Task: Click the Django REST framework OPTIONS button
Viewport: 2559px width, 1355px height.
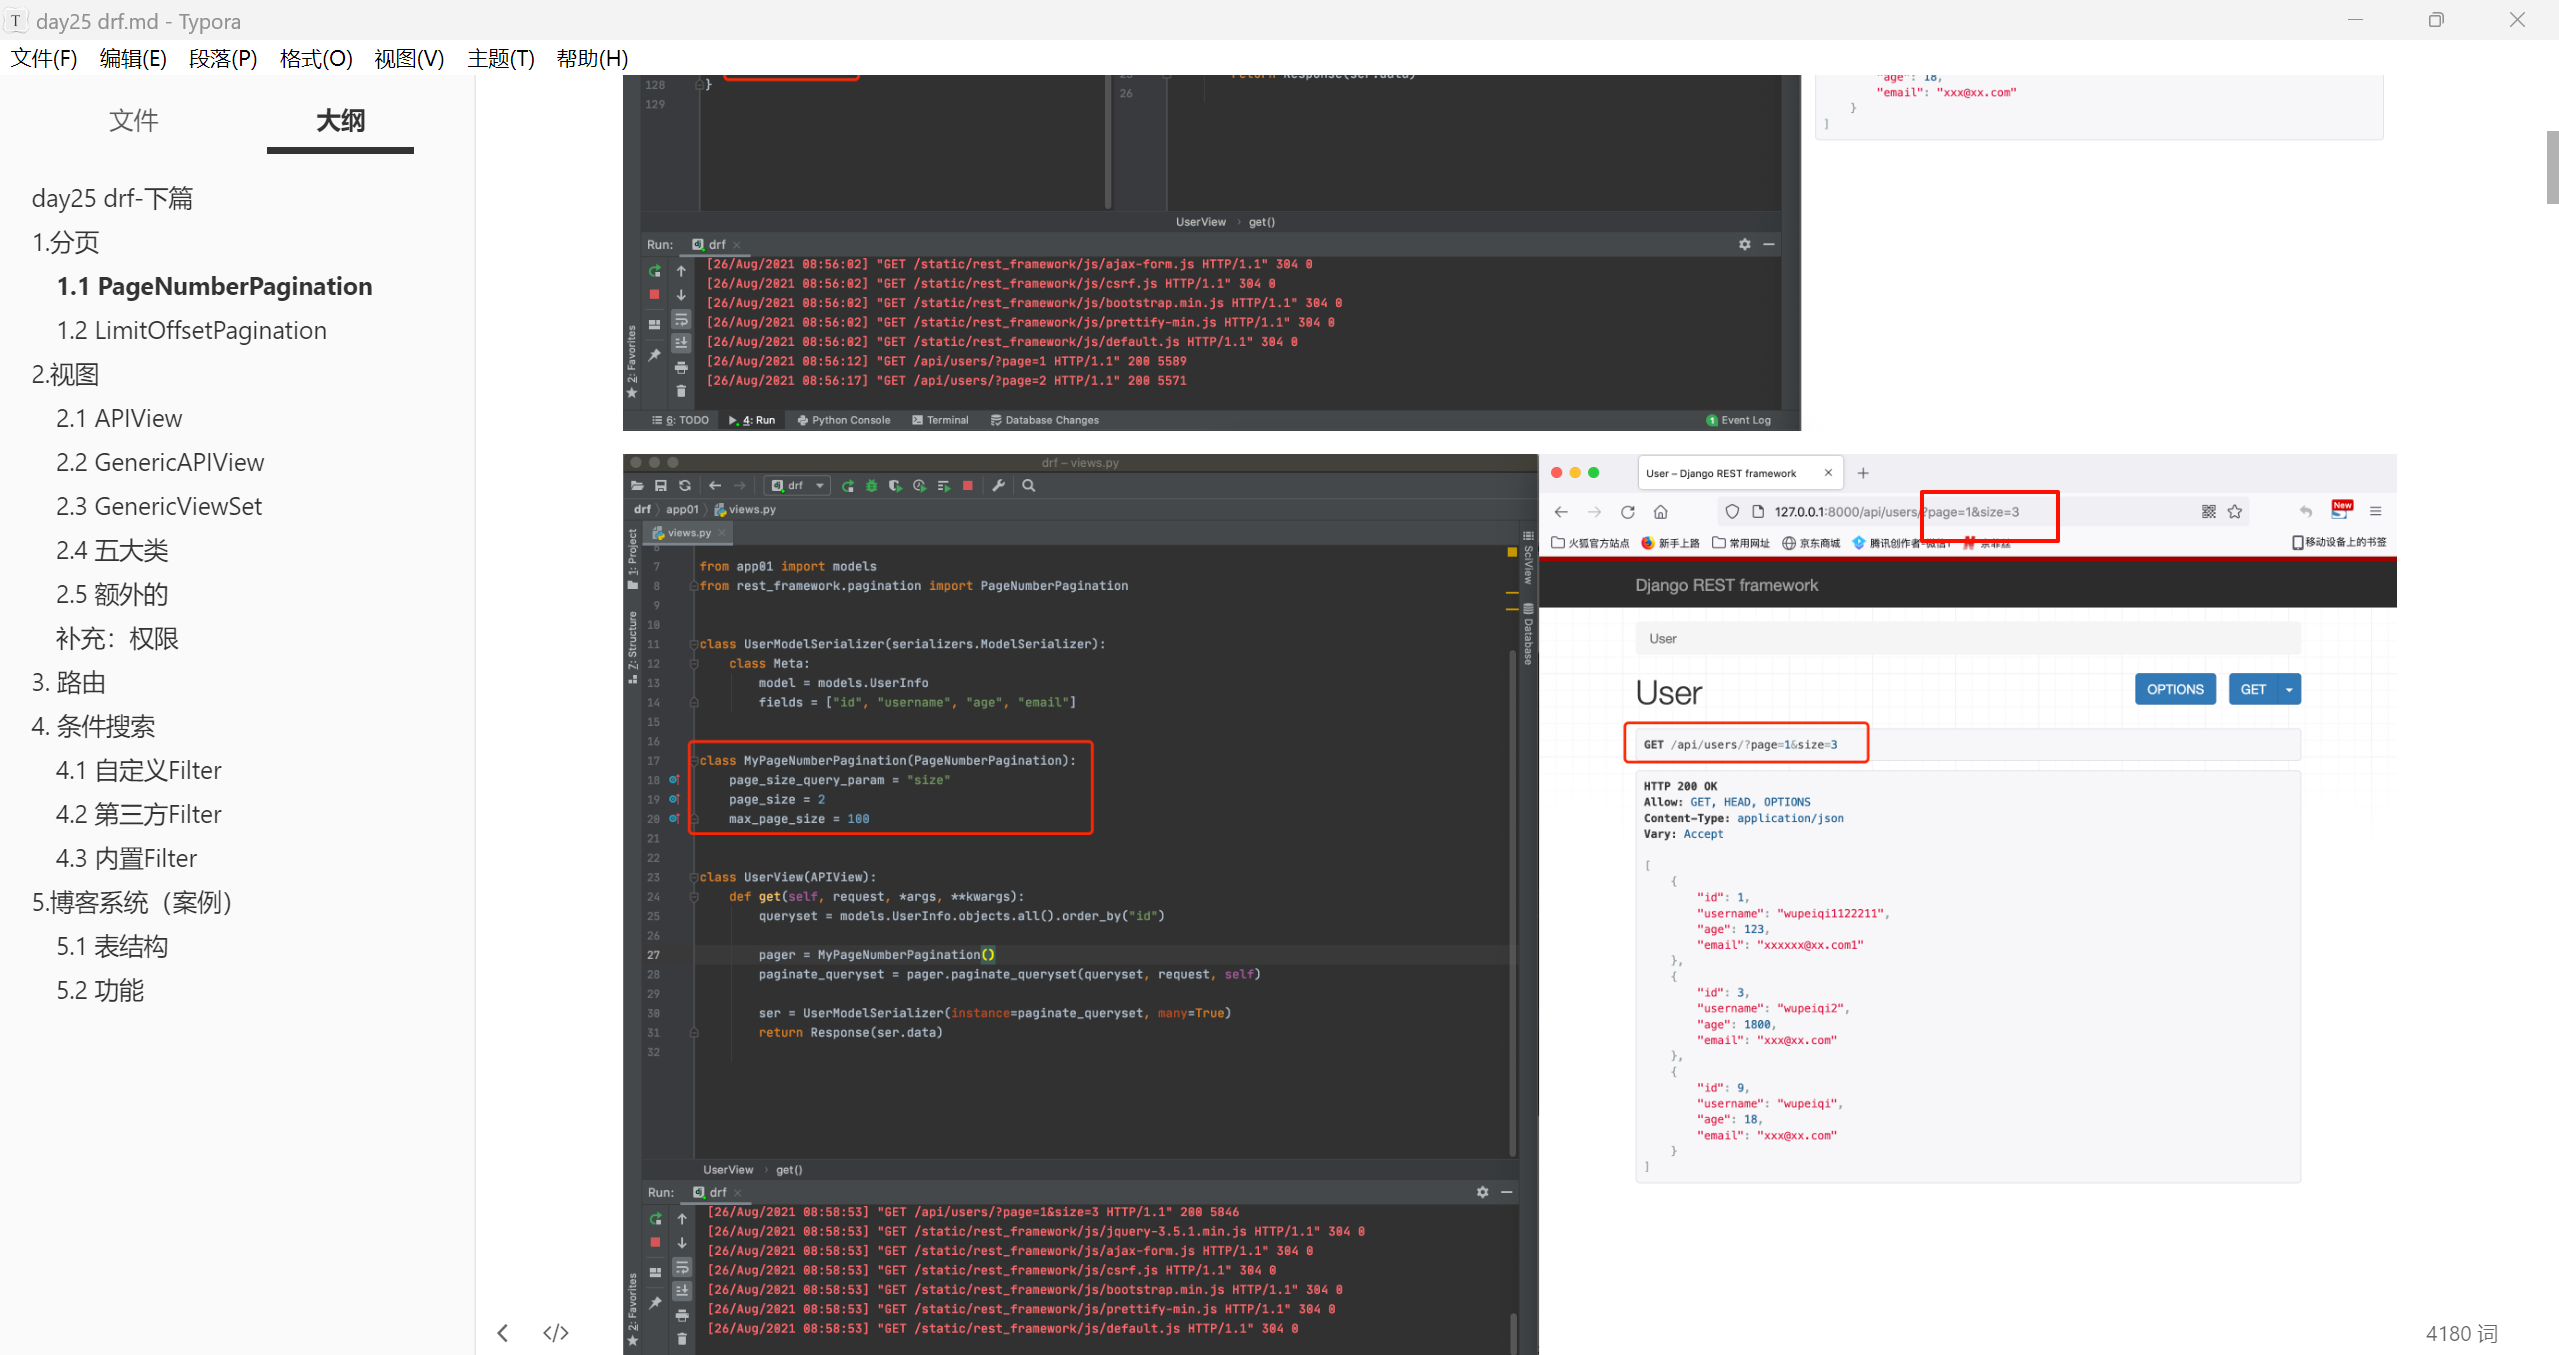Action: click(2177, 688)
